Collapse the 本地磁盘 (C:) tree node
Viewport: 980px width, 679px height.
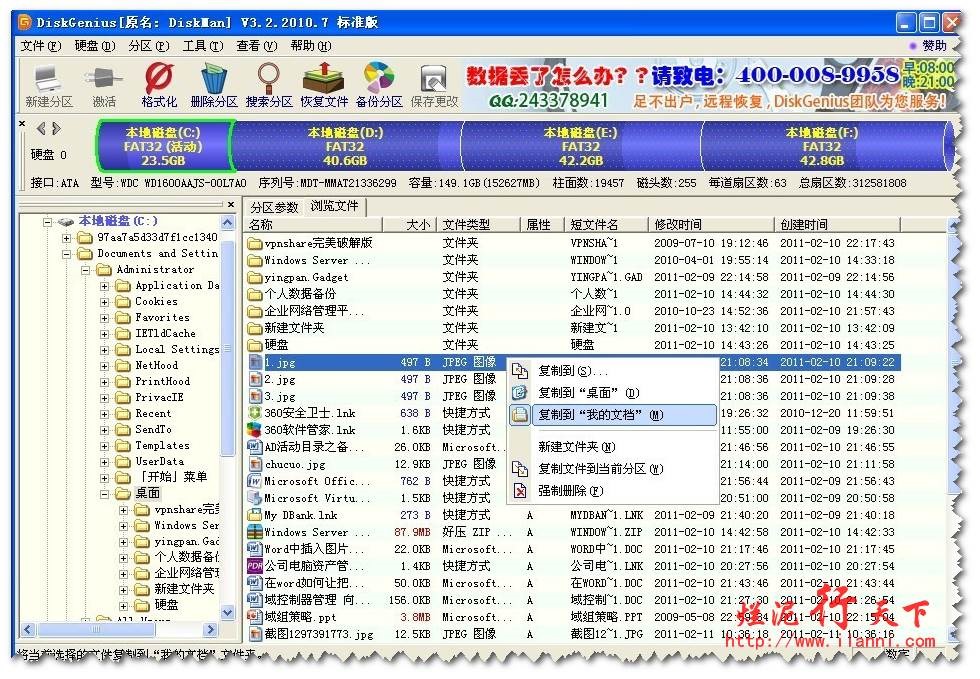tap(48, 222)
